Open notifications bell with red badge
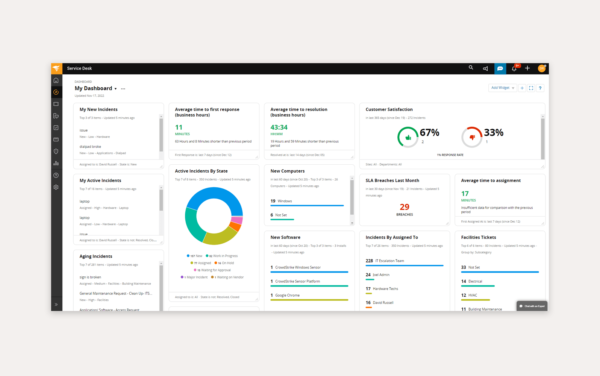Image resolution: width=600 pixels, height=376 pixels. 515,68
